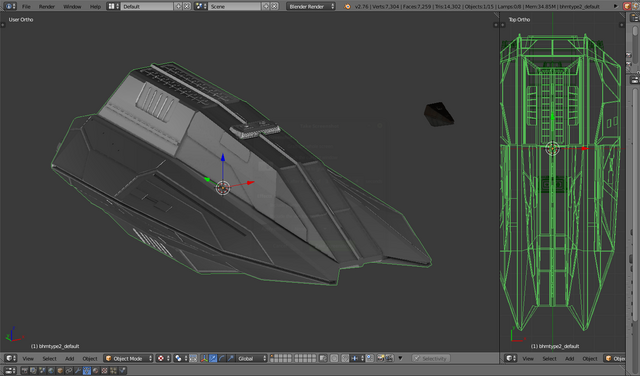The image size is (640, 376).
Task: Toggle the 3D manipulator widget
Action: (204, 358)
